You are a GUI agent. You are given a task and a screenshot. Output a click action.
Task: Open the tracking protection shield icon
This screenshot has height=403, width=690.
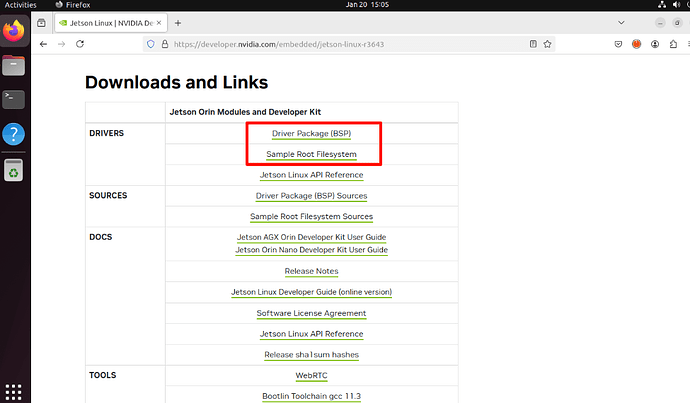[150, 44]
